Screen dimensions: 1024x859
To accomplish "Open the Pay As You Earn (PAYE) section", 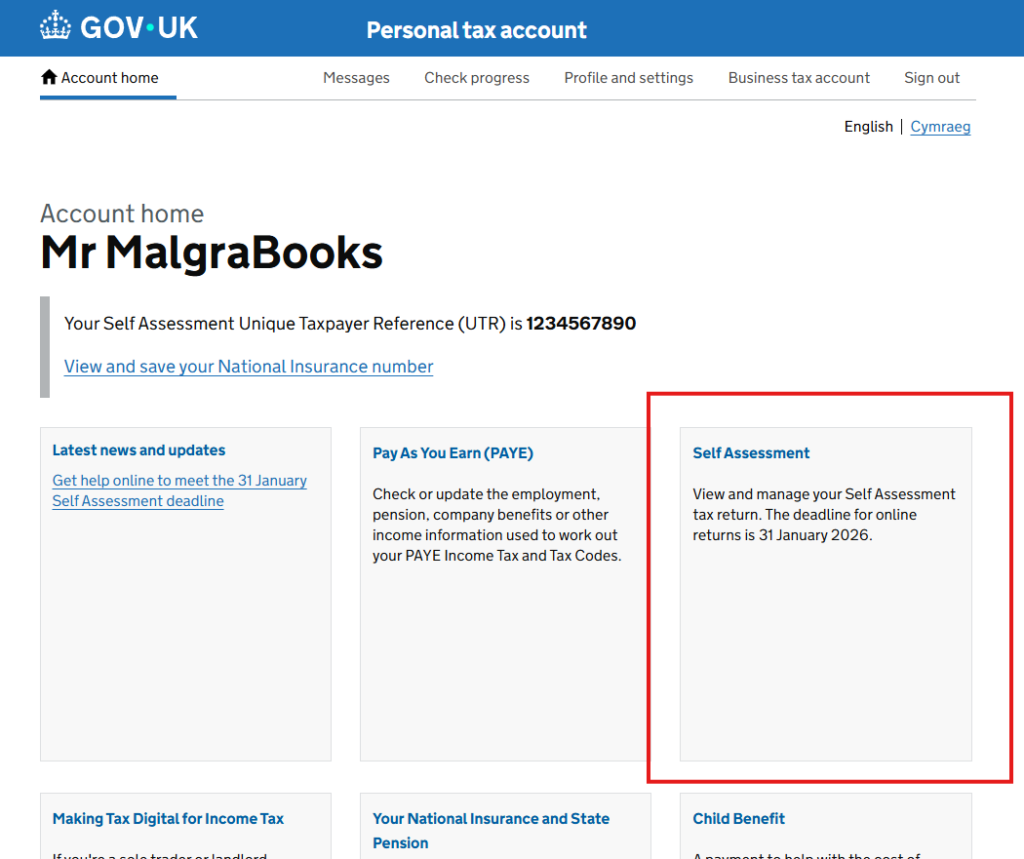I will 453,453.
